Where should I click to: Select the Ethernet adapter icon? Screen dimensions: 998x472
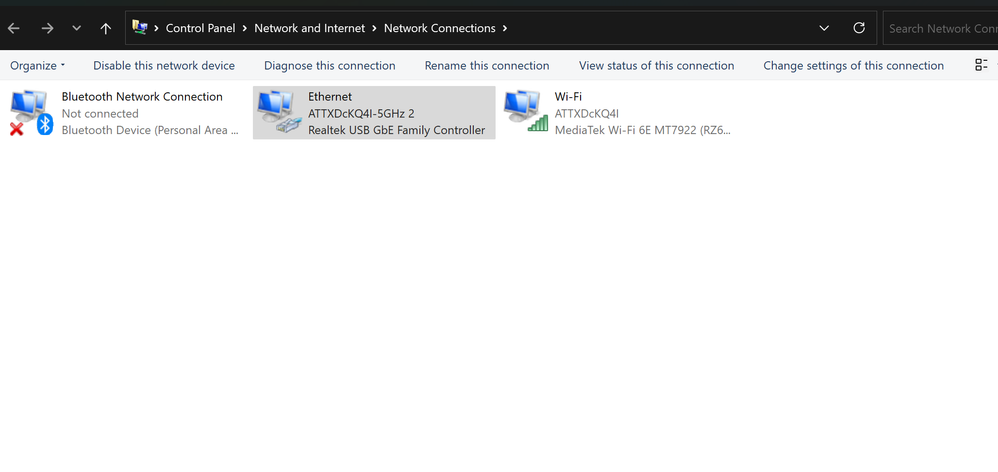(277, 112)
